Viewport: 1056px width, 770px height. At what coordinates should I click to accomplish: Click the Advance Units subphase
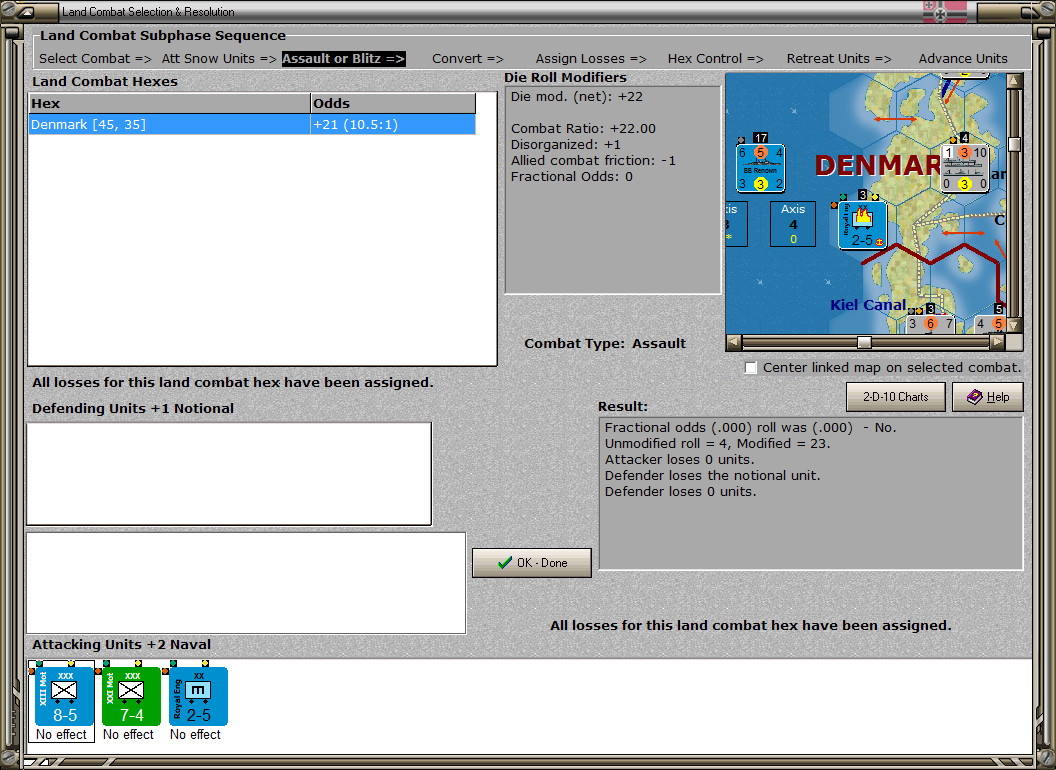coord(963,59)
